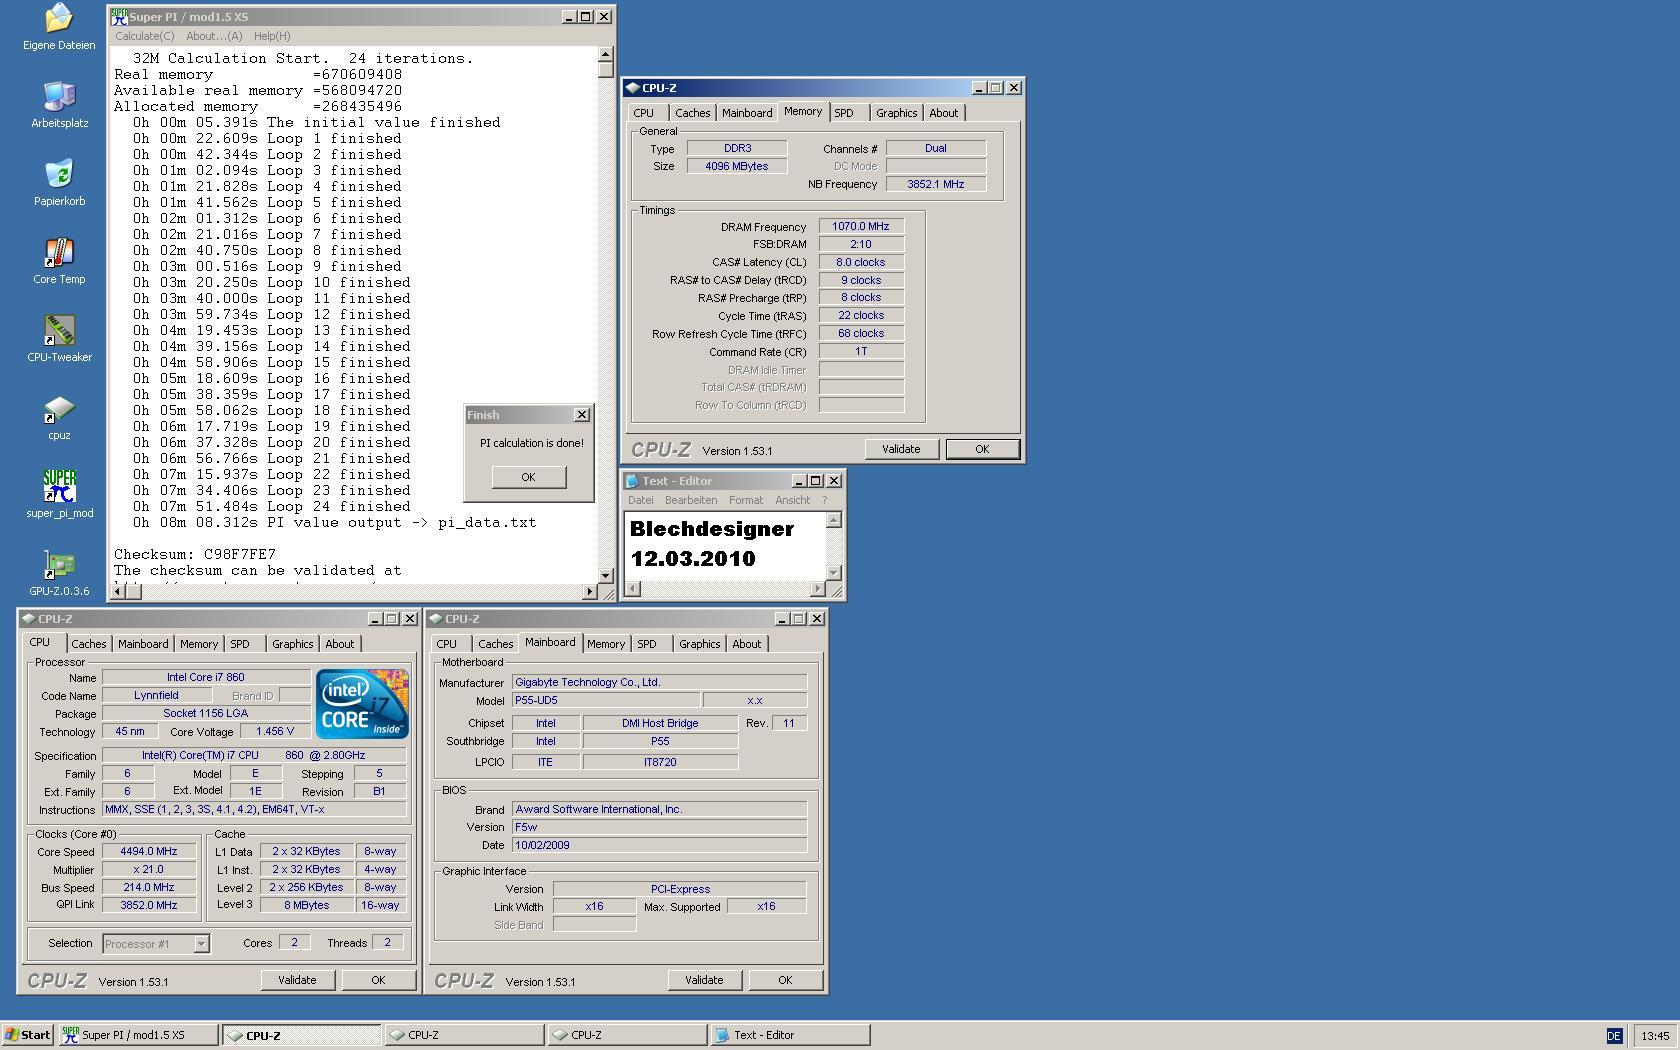Maximize the Super PI window

[586, 17]
